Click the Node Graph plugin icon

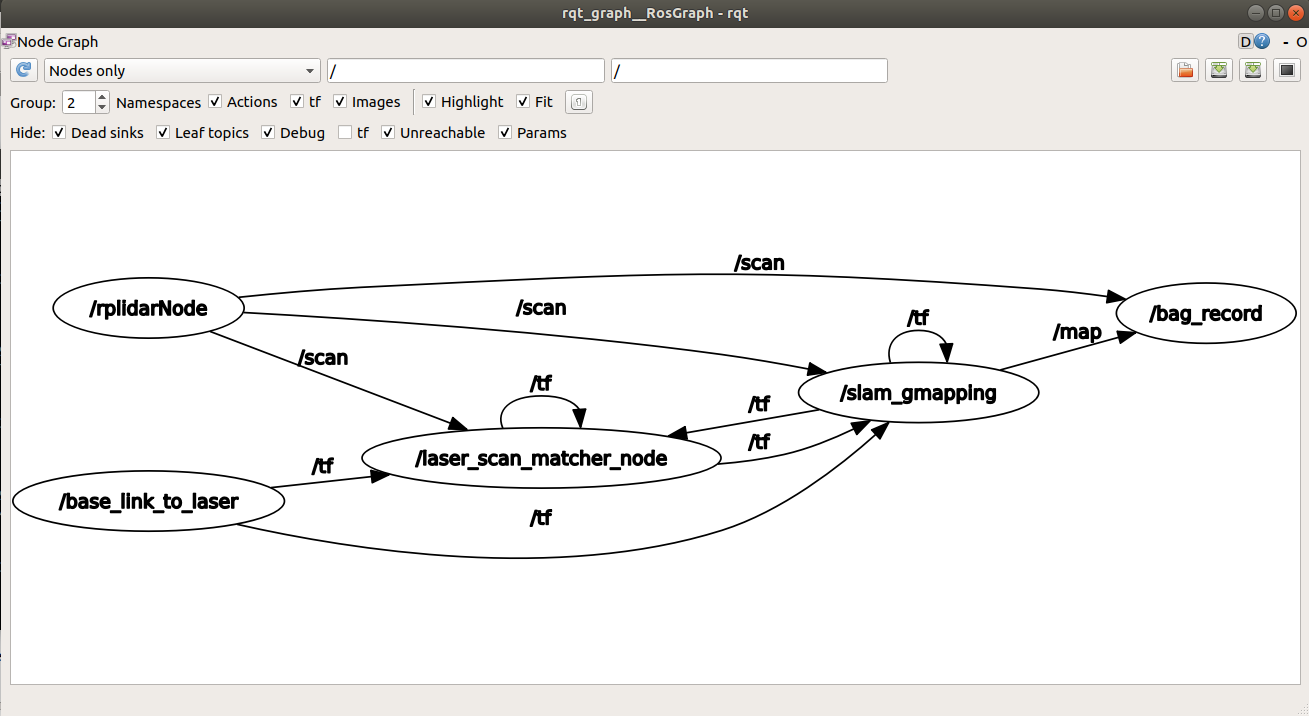tap(8, 42)
